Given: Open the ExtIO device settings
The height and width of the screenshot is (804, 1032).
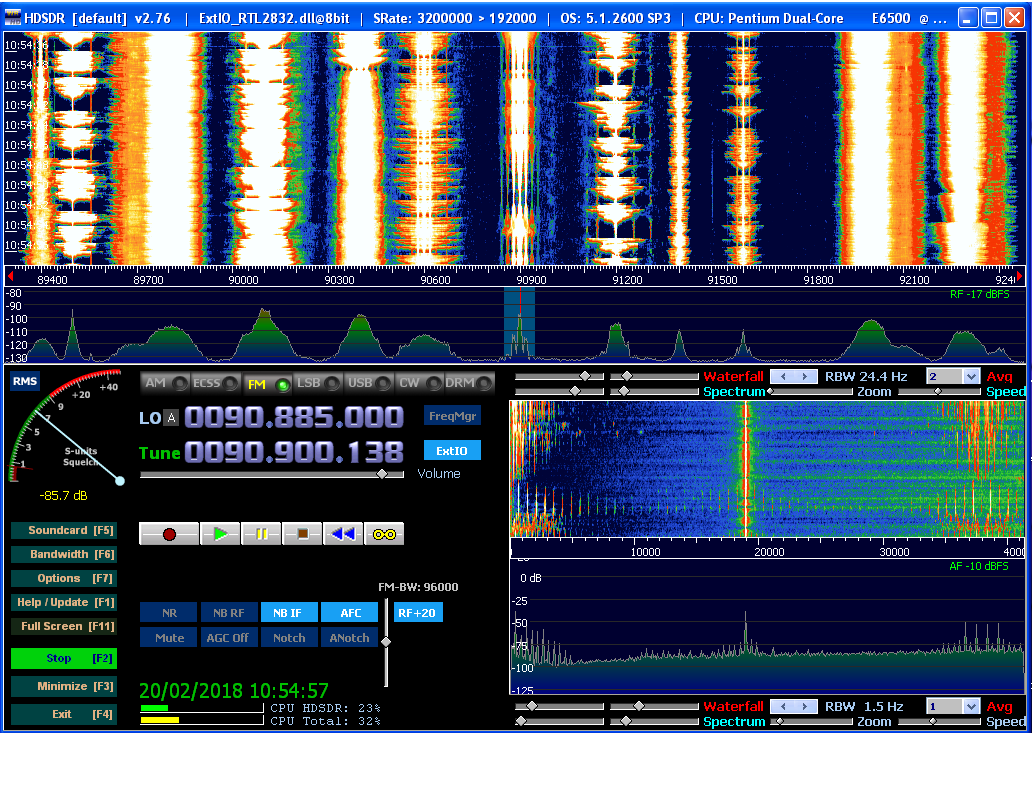Looking at the screenshot, I should (452, 451).
